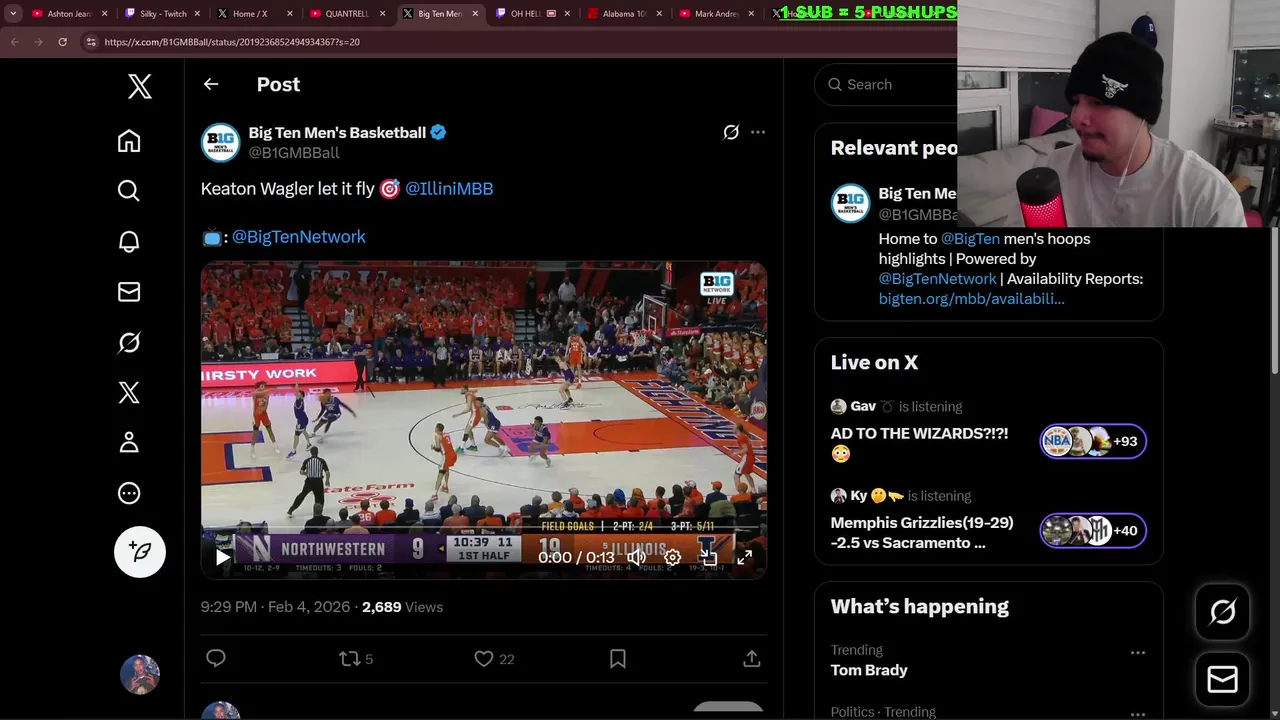Like the post with 22 likes

[x=494, y=658]
